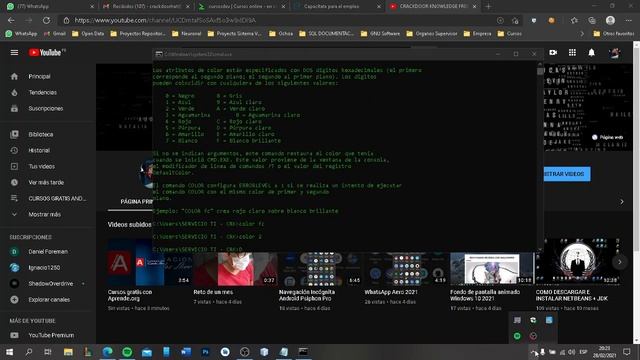The height and width of the screenshot is (360, 640).
Task: Open the YouTube apps grid icon
Action: (572, 53)
